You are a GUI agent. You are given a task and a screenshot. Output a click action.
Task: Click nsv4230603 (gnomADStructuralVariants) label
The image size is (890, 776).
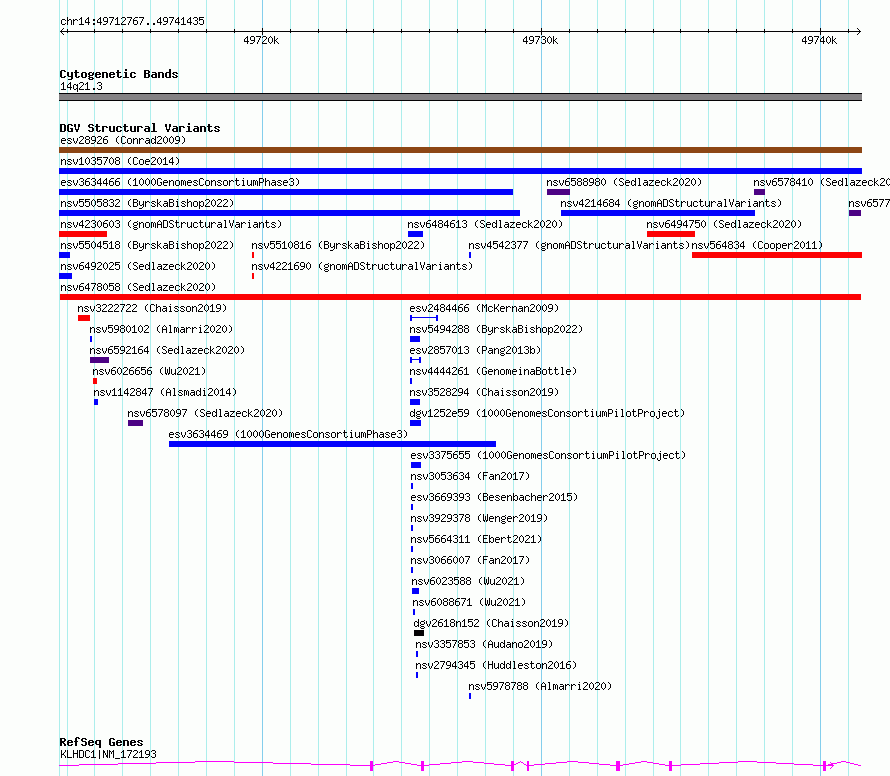point(171,224)
